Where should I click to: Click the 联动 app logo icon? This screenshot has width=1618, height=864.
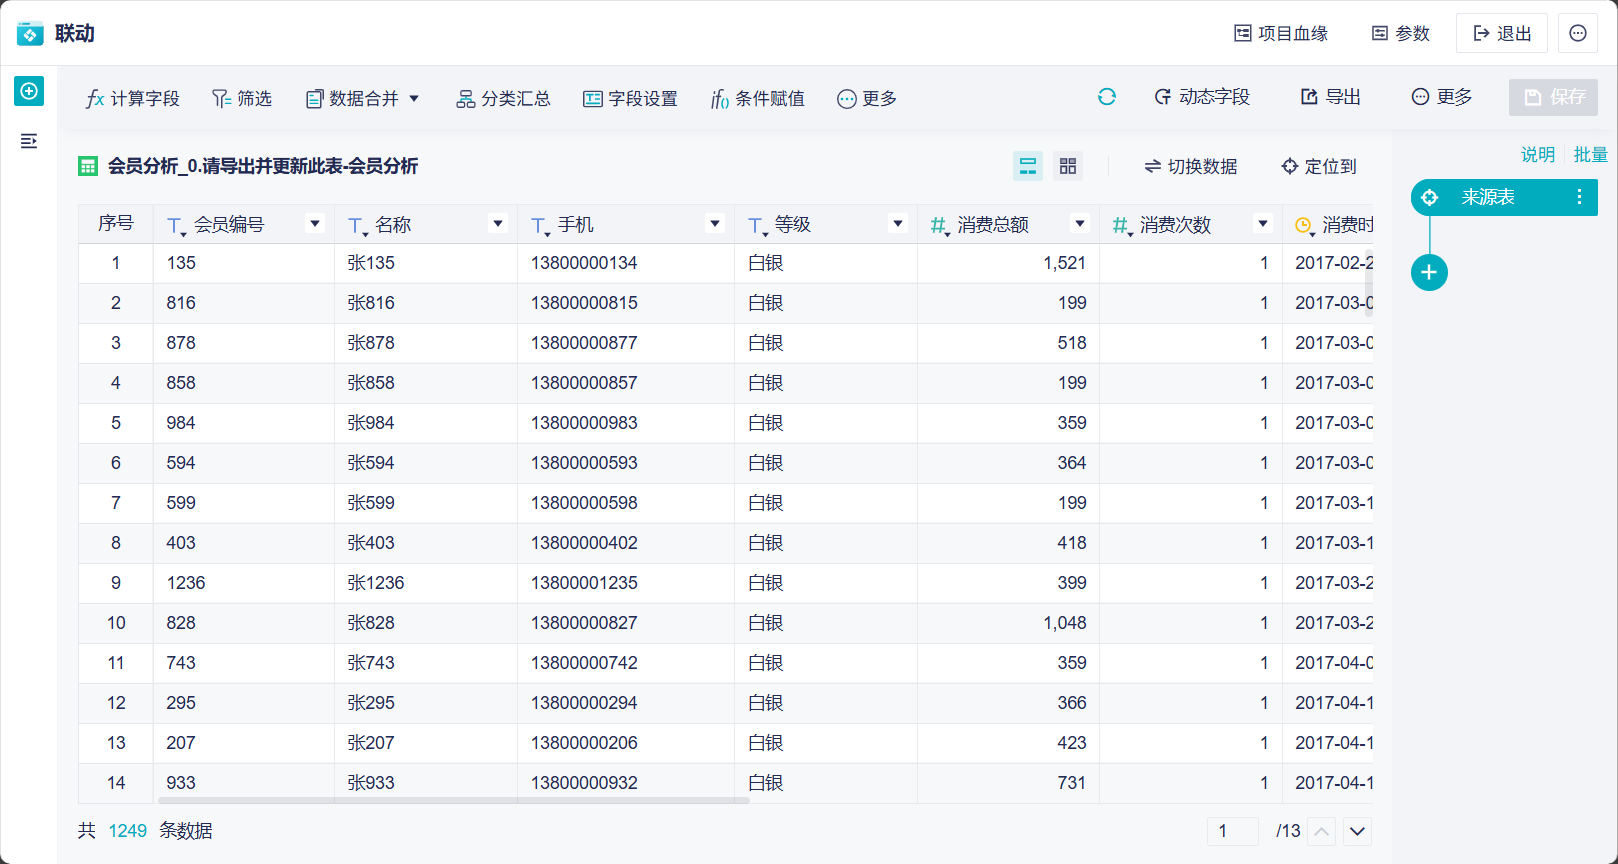click(30, 33)
